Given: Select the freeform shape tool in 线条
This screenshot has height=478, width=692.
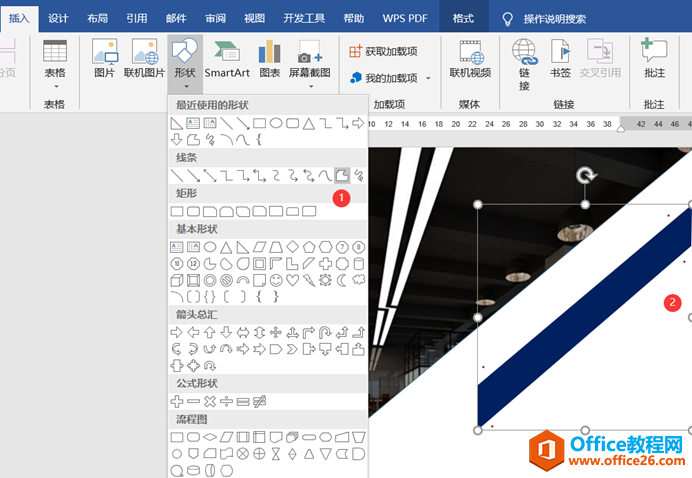Looking at the screenshot, I should point(342,176).
